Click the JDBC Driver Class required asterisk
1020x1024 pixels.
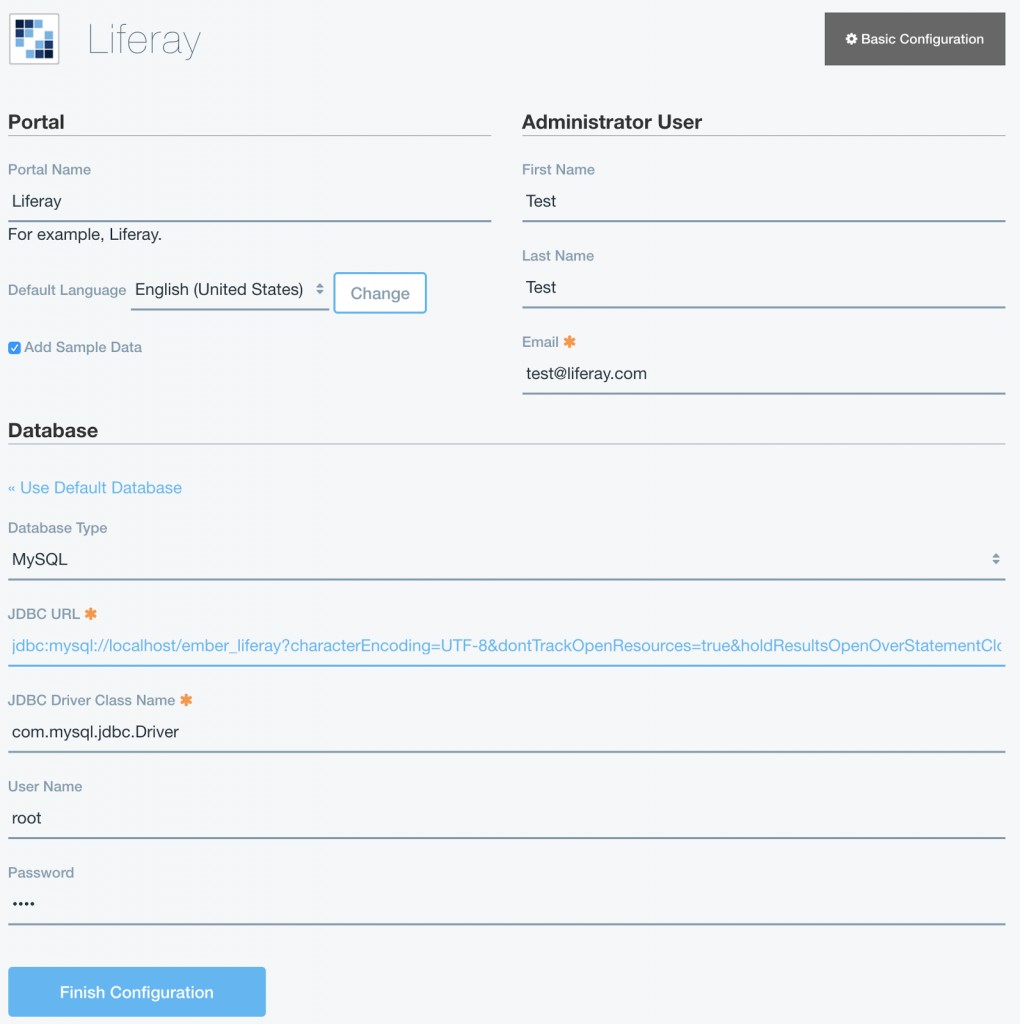click(x=186, y=700)
